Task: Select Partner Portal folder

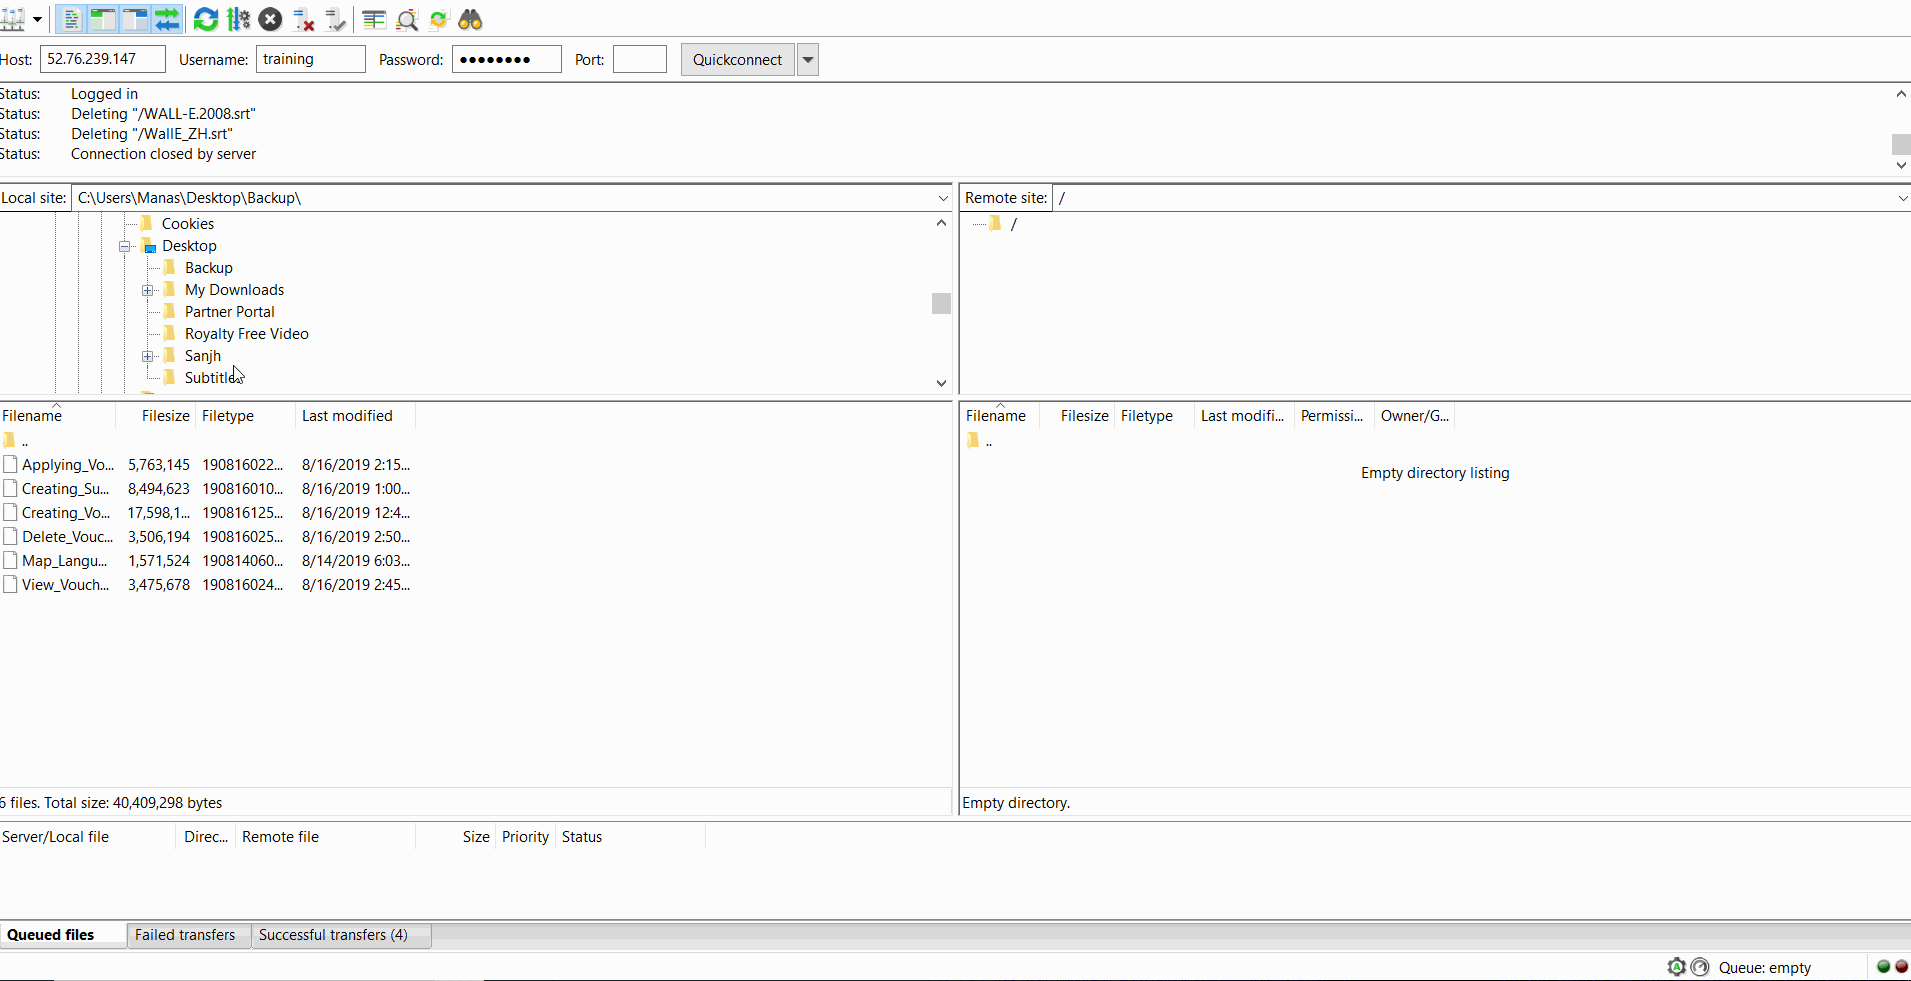Action: tap(229, 312)
